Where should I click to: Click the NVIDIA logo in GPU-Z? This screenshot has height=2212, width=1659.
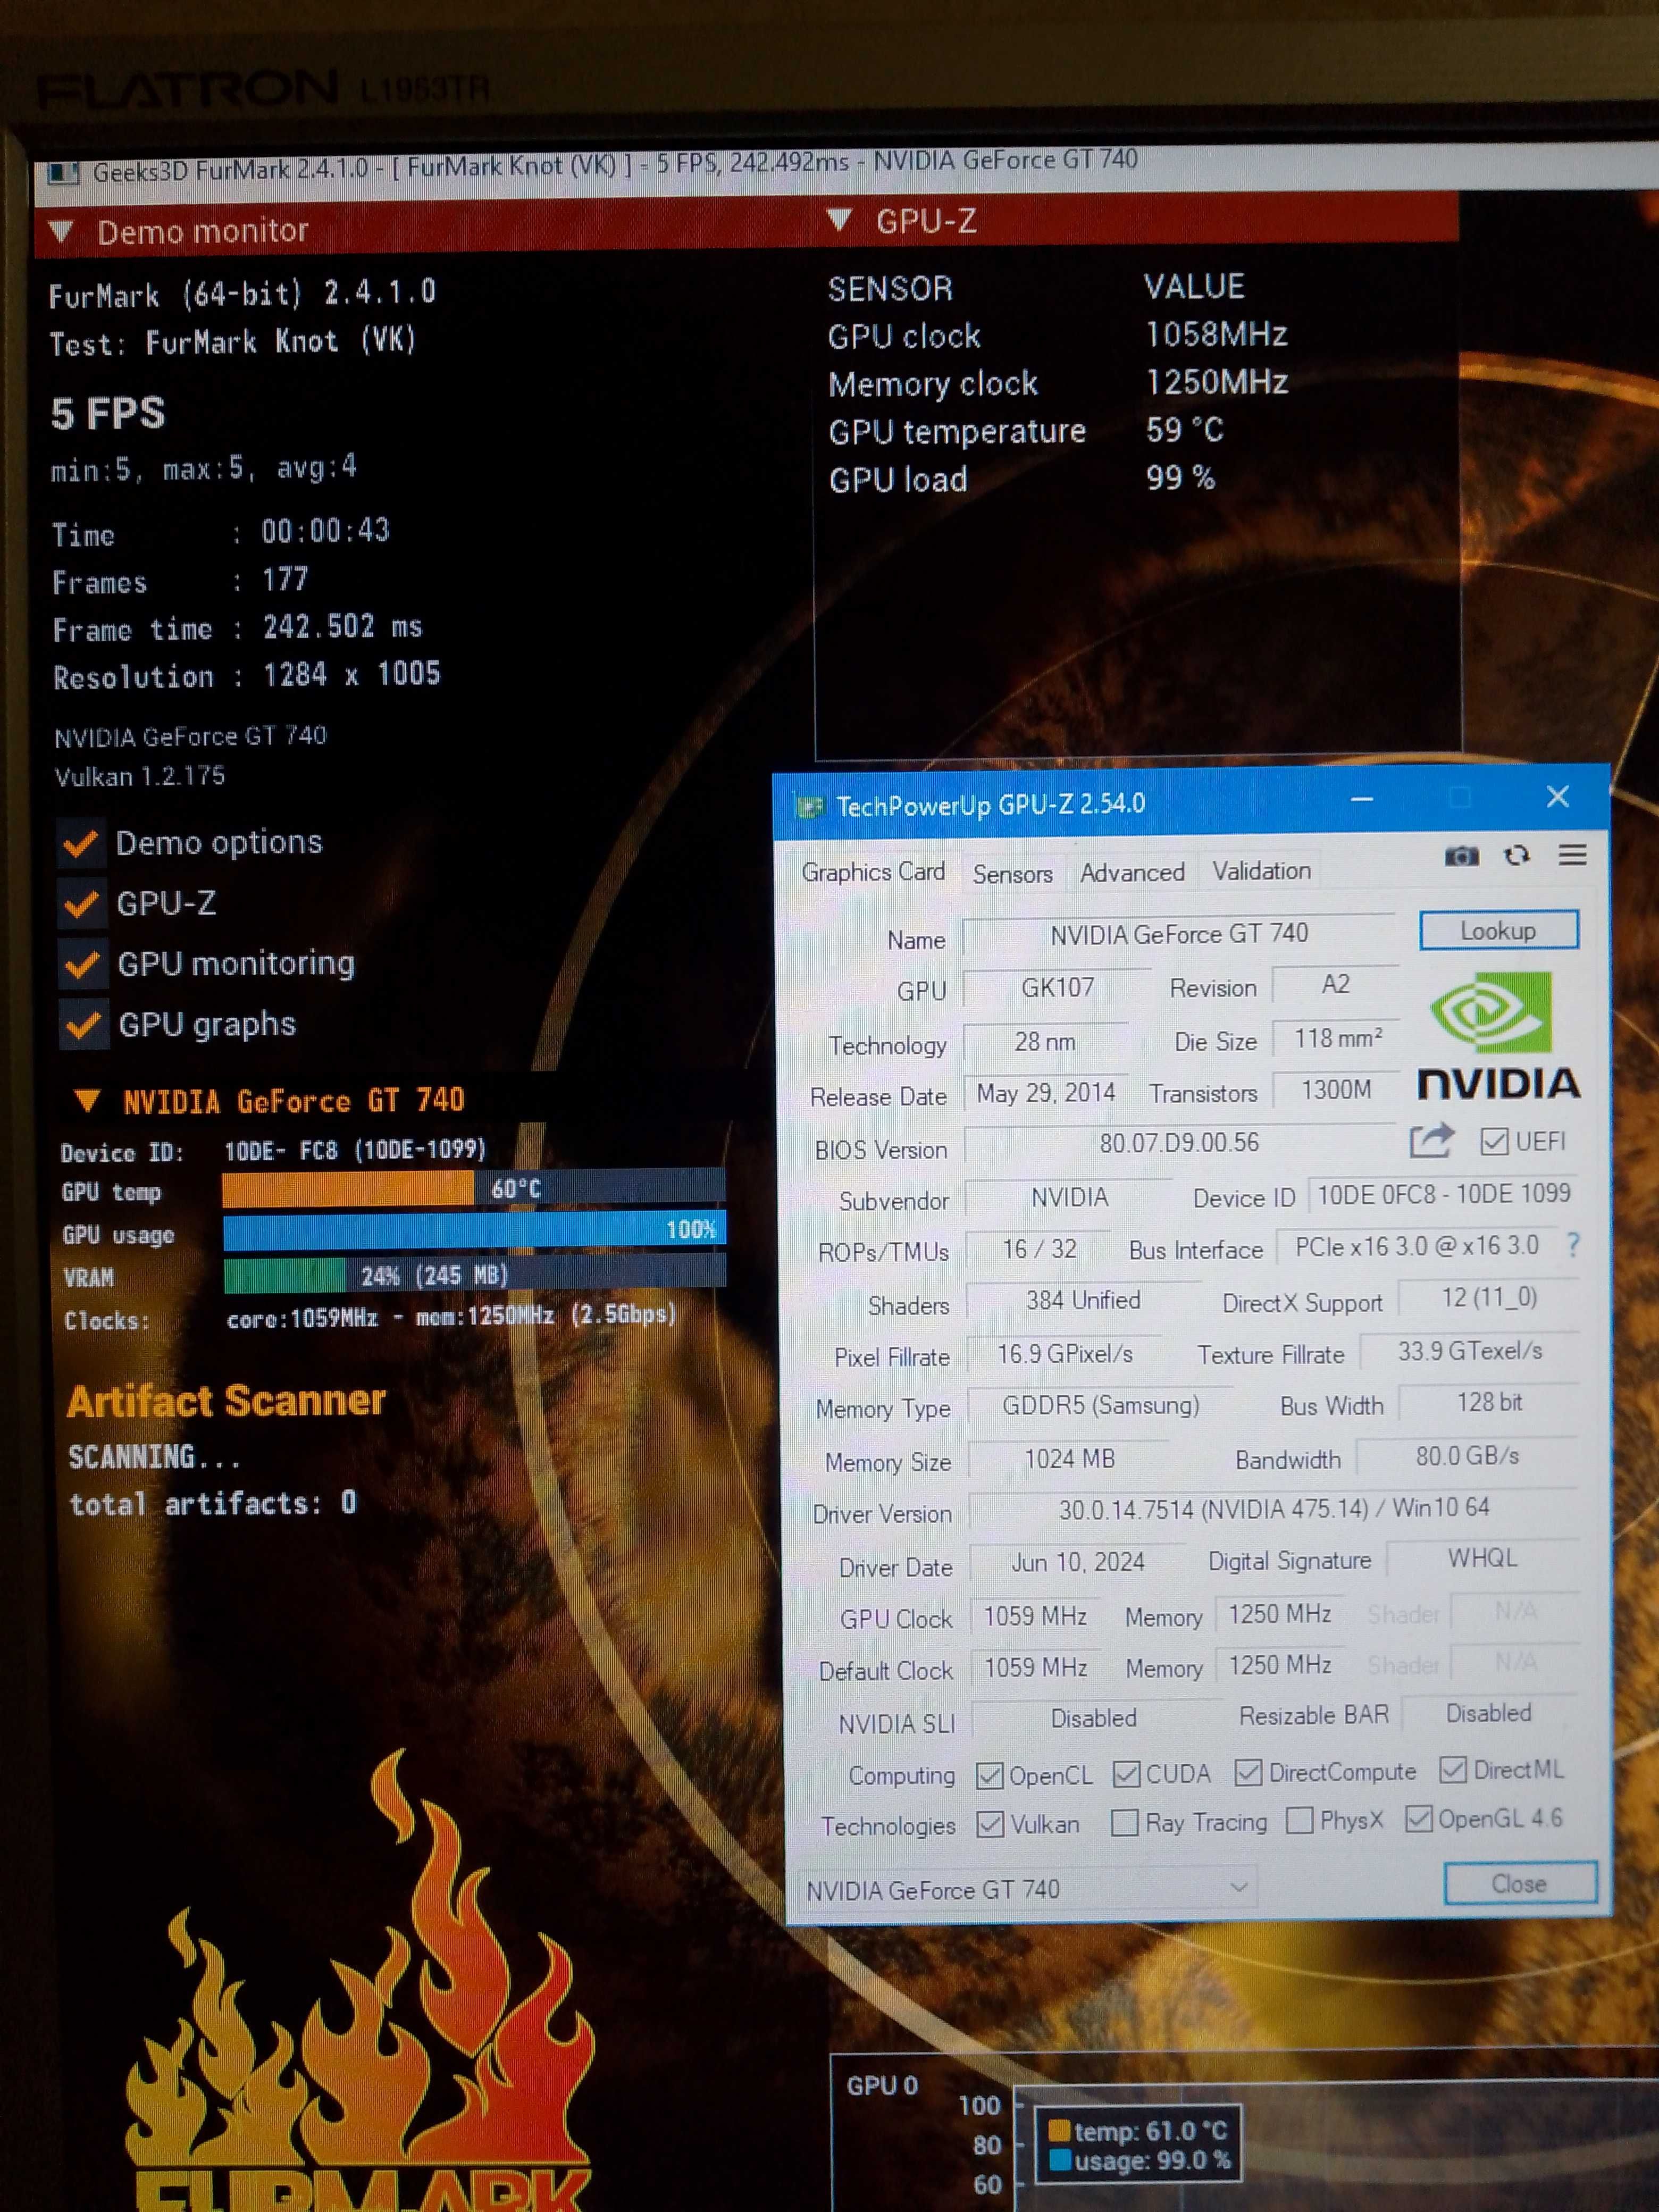tap(1498, 1036)
